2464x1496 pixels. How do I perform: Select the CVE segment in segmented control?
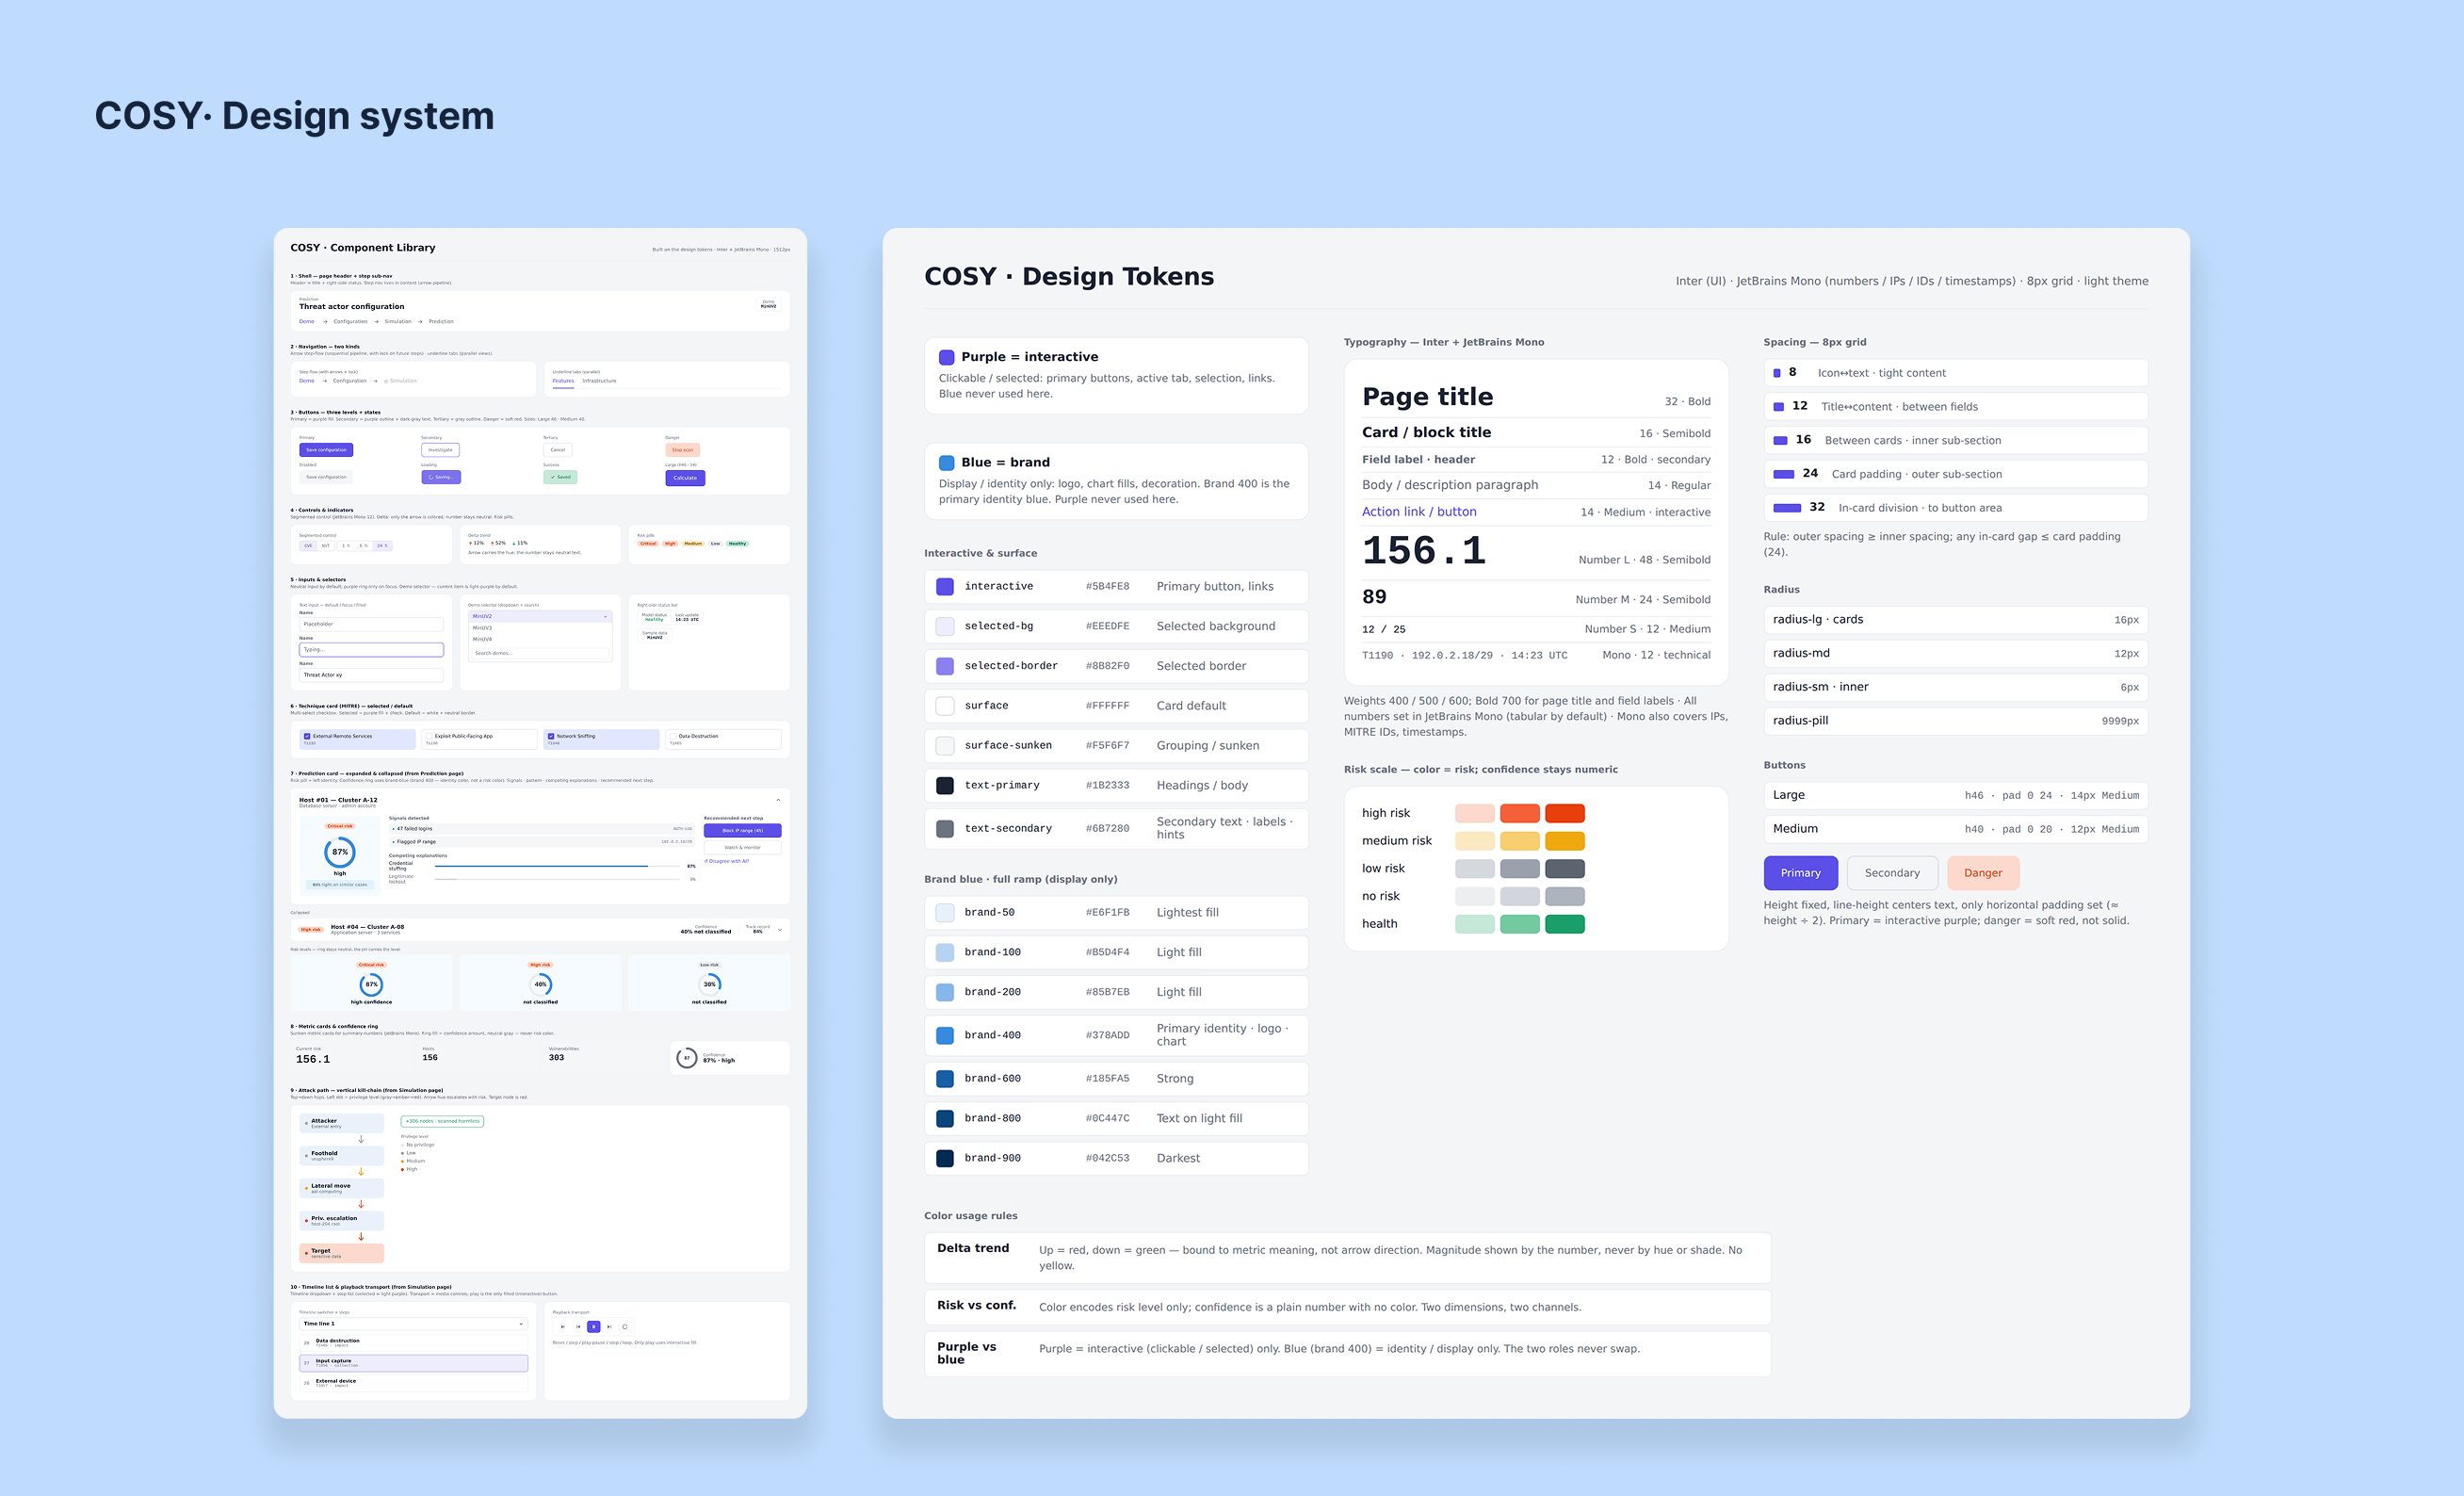click(309, 546)
